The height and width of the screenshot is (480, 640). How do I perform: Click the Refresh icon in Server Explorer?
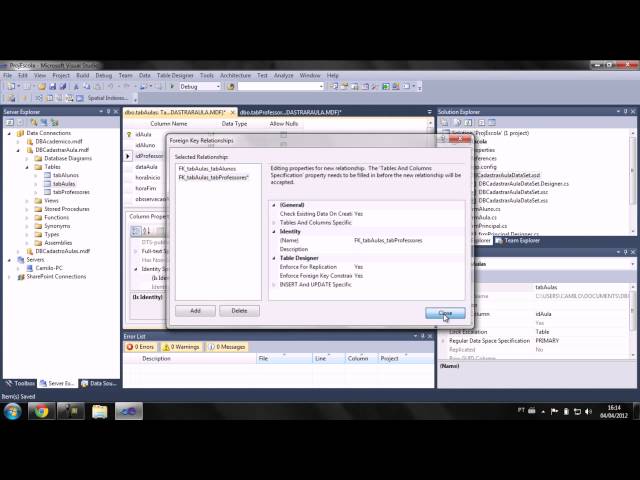(x=9, y=122)
